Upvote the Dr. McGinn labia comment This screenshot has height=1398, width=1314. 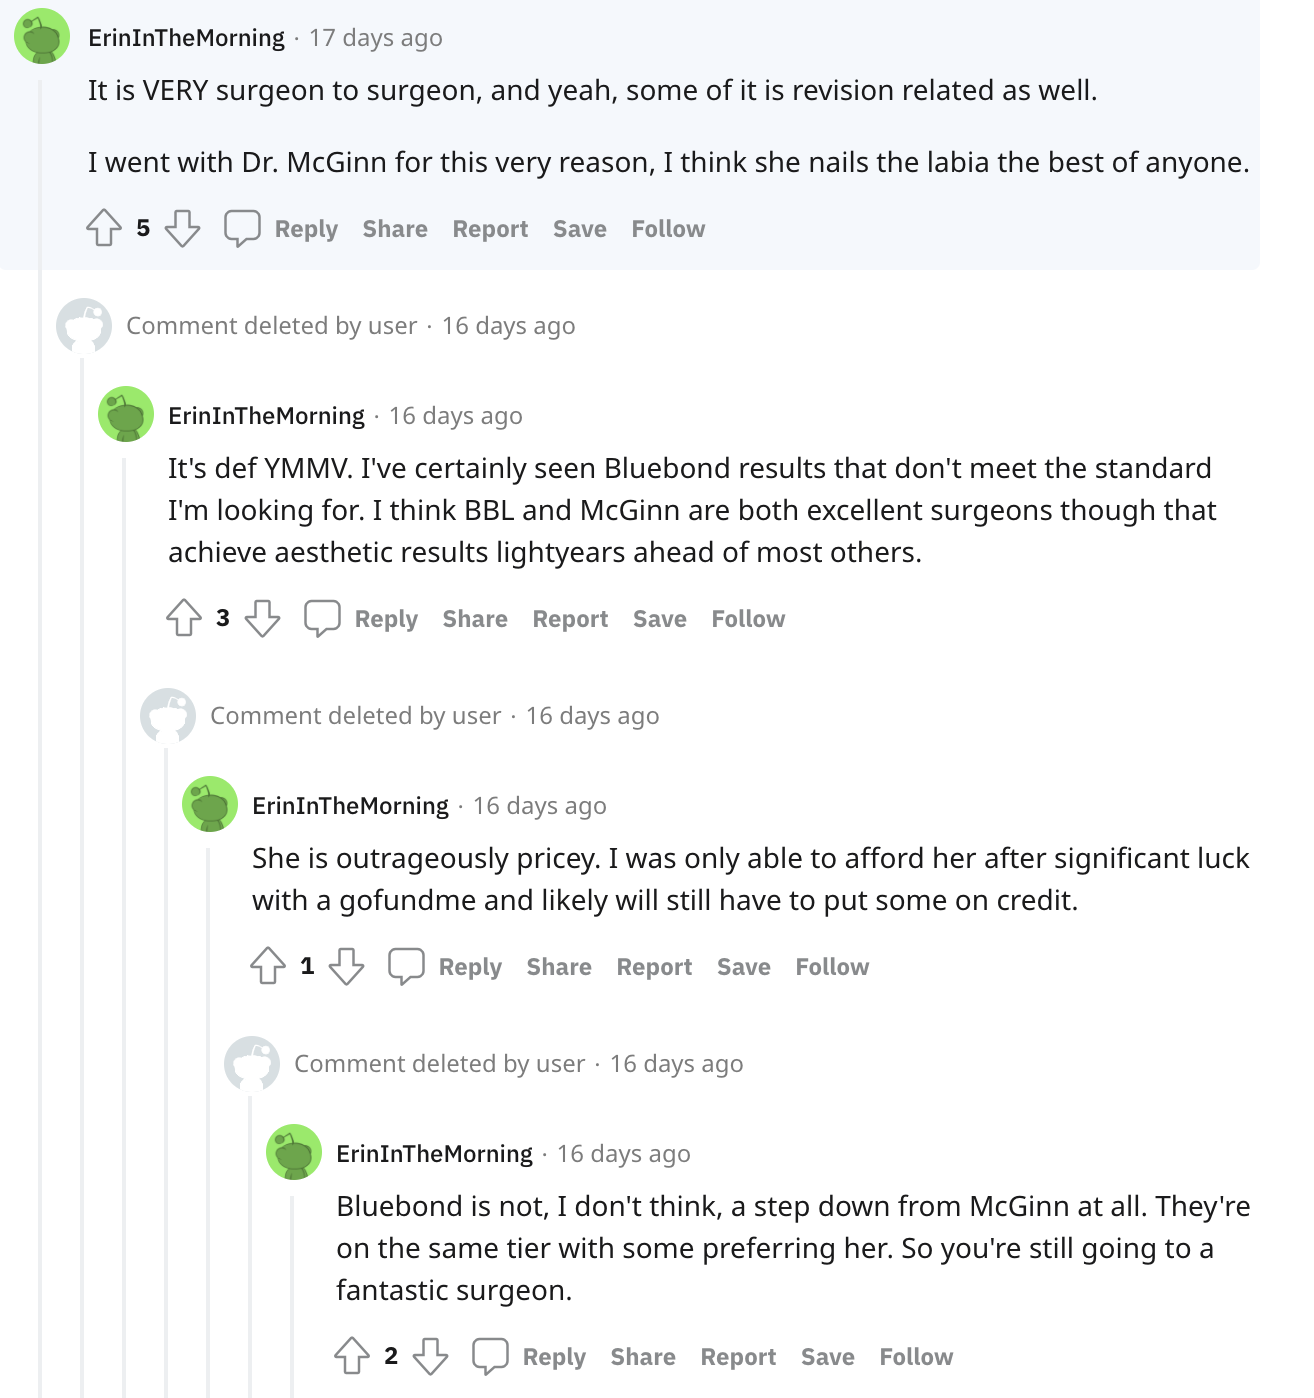tap(104, 228)
